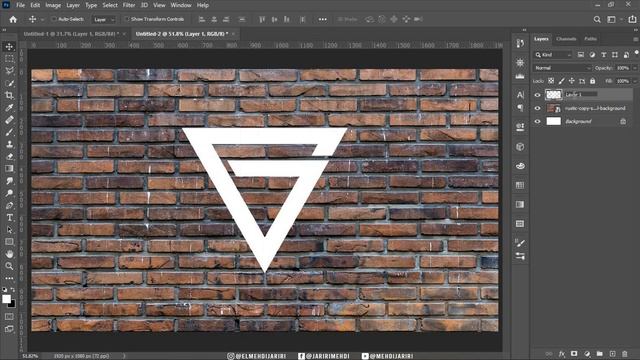Select the Gradient tool
The height and width of the screenshot is (360, 640).
[x=9, y=169]
